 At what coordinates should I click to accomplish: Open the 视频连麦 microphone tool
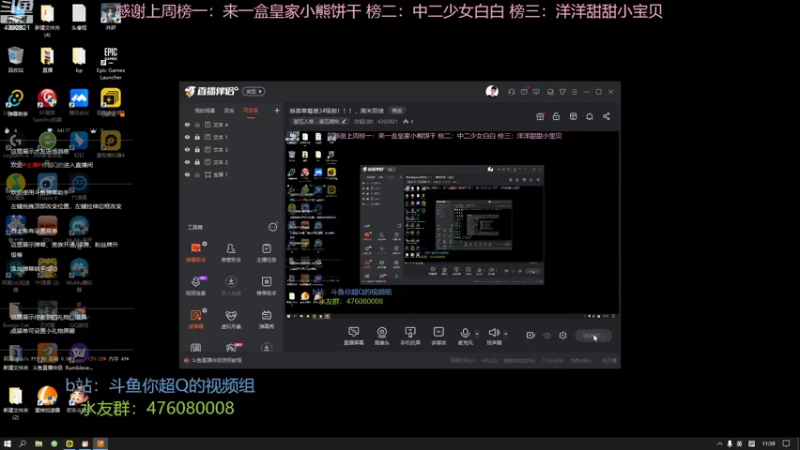coord(196,286)
